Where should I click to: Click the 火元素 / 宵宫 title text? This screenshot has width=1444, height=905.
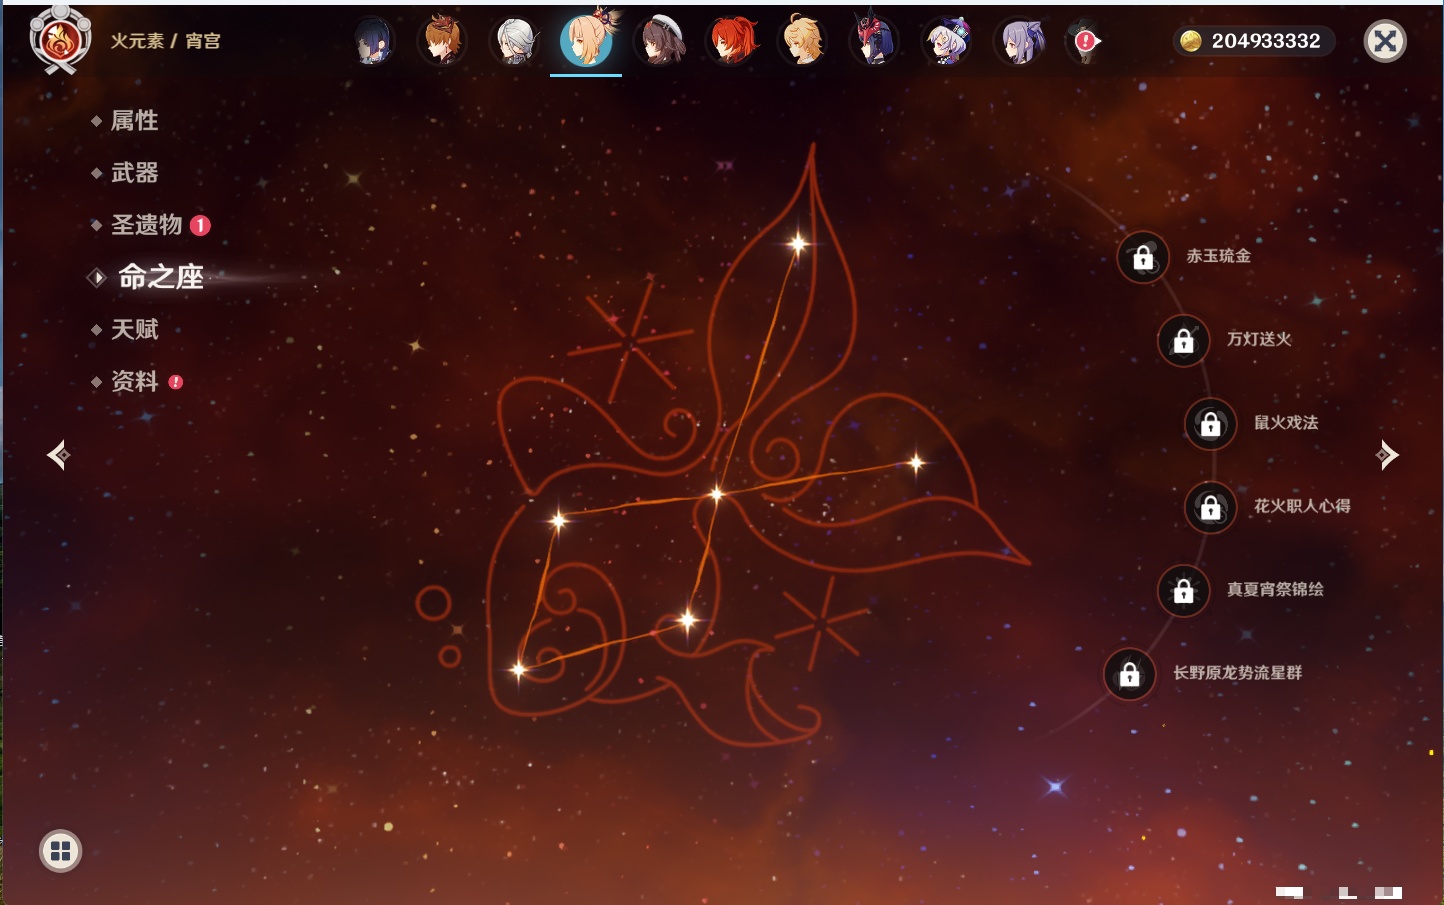(x=166, y=41)
